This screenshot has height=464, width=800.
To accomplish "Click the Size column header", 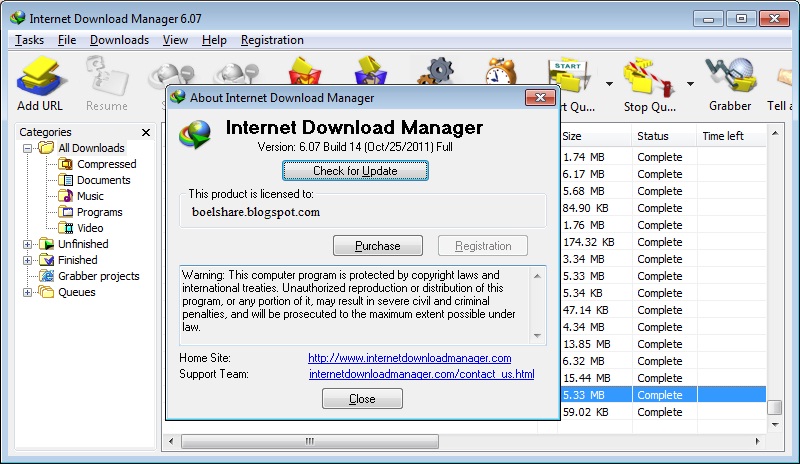I will (596, 136).
